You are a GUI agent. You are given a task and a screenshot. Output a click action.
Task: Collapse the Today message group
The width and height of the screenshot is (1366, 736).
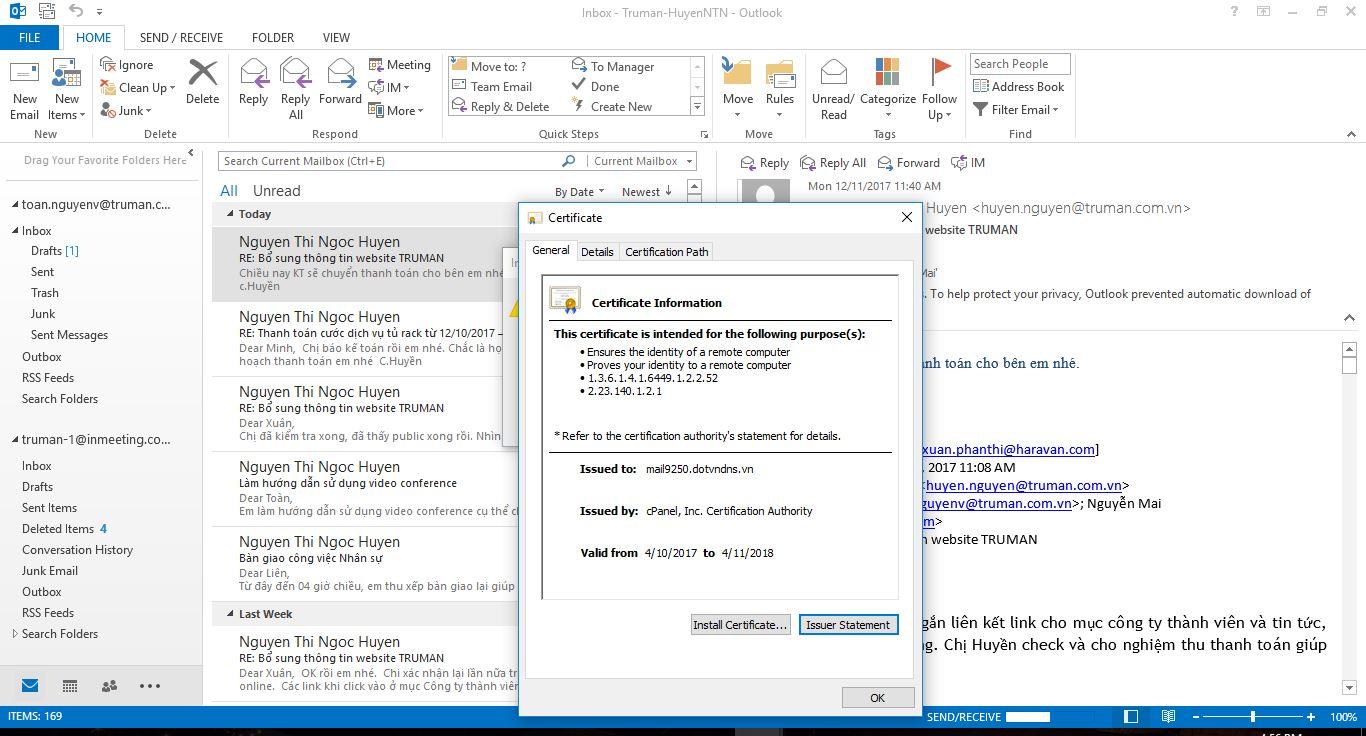[x=230, y=214]
